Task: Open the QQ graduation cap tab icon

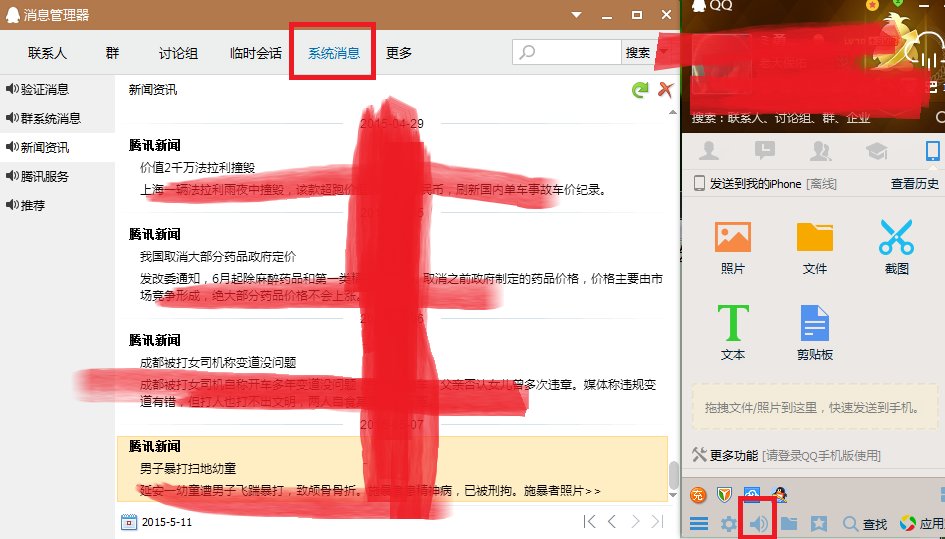Action: pyautogui.click(x=877, y=151)
